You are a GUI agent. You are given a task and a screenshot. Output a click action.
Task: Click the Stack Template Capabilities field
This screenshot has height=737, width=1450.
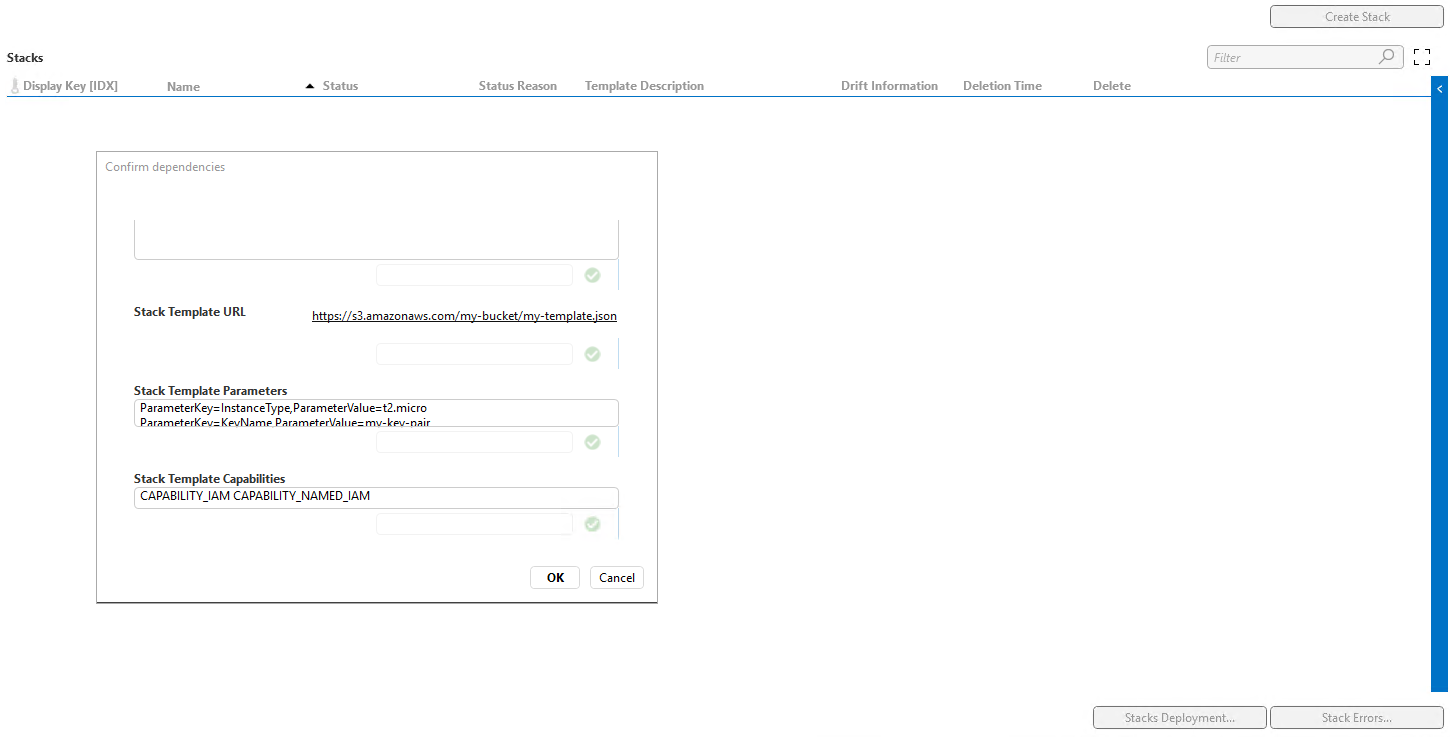[x=376, y=498]
